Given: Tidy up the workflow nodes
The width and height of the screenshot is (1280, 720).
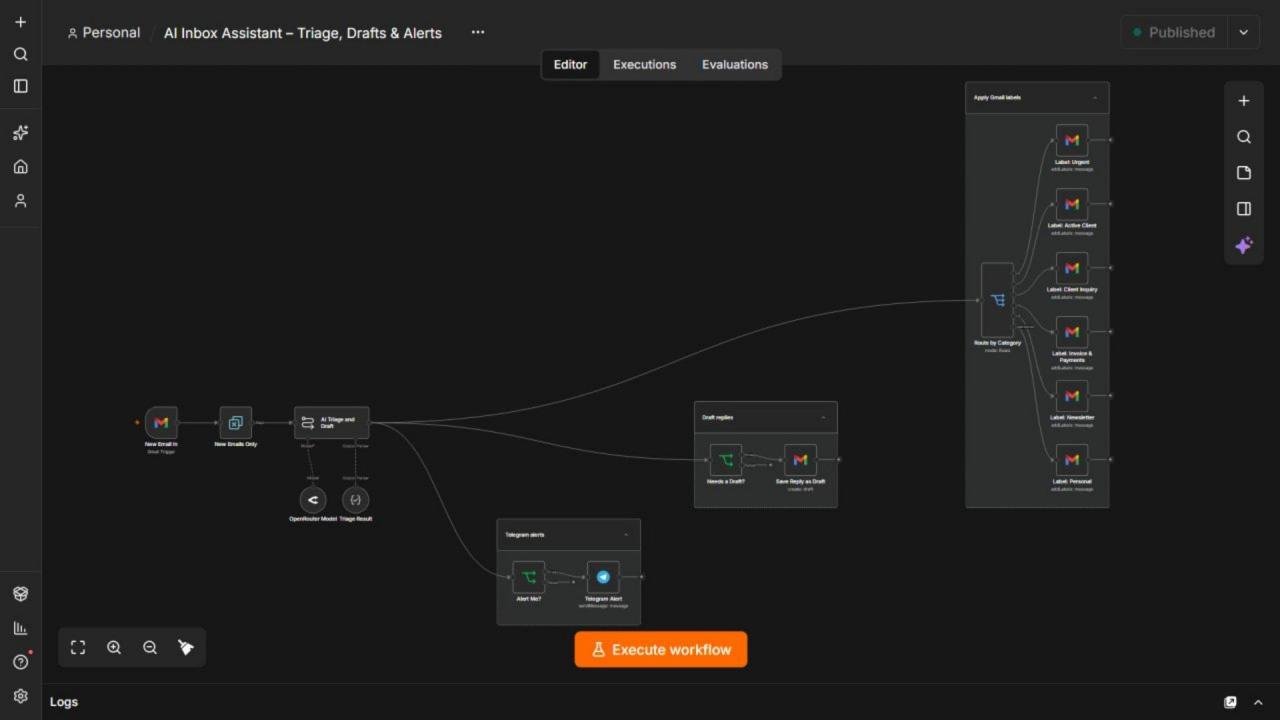Looking at the screenshot, I should click(186, 648).
